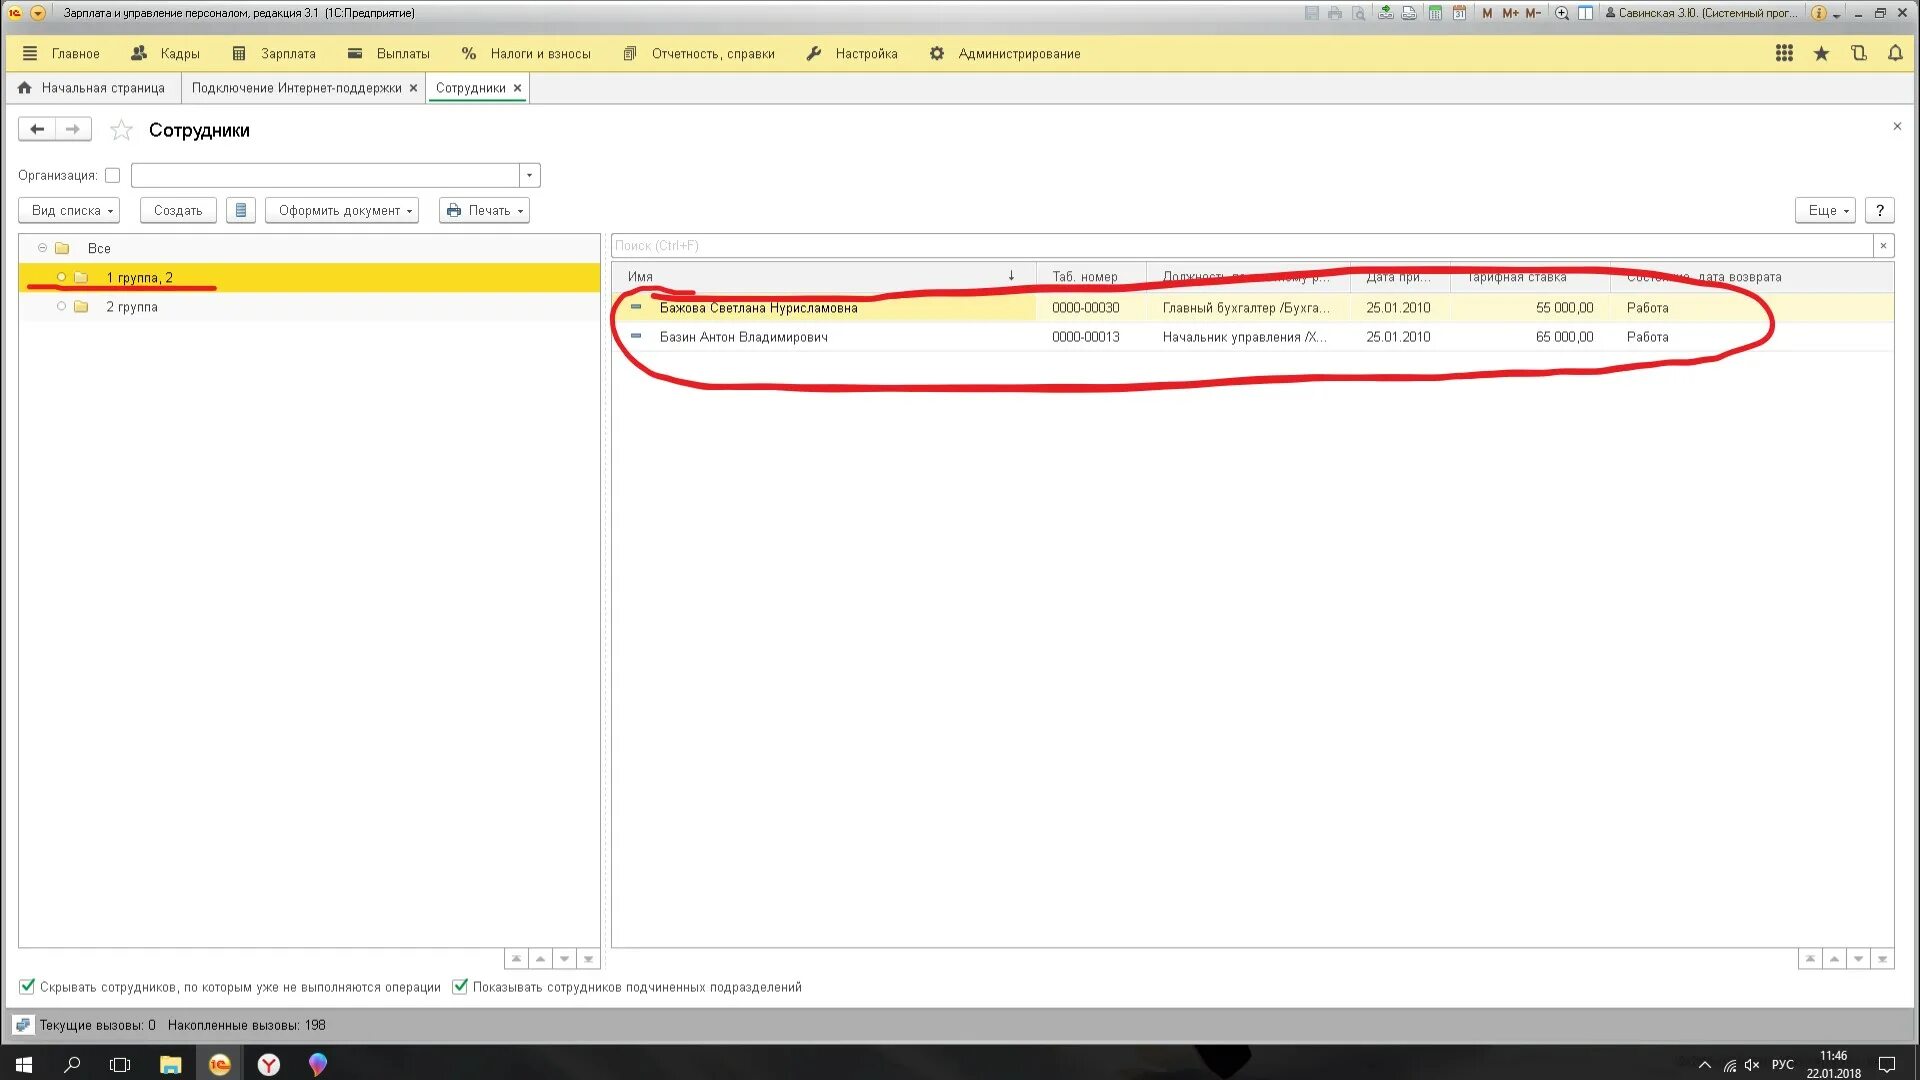1920x1080 pixels.
Task: Collapse the Все tree node
Action: 42,248
